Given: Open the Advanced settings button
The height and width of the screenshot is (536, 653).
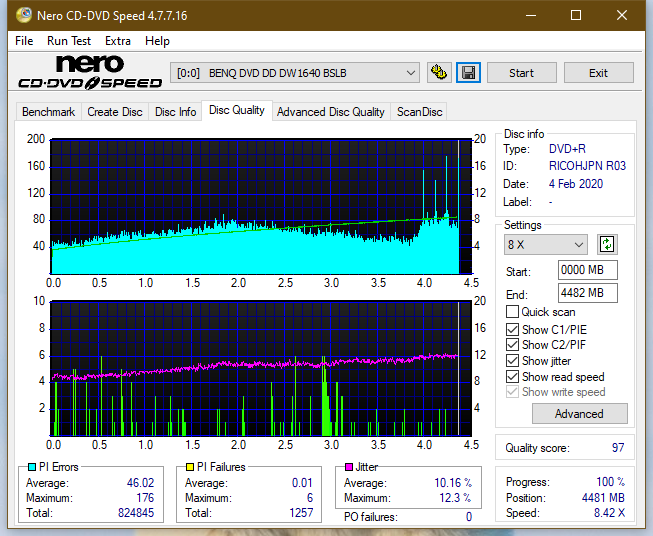Looking at the screenshot, I should [579, 414].
